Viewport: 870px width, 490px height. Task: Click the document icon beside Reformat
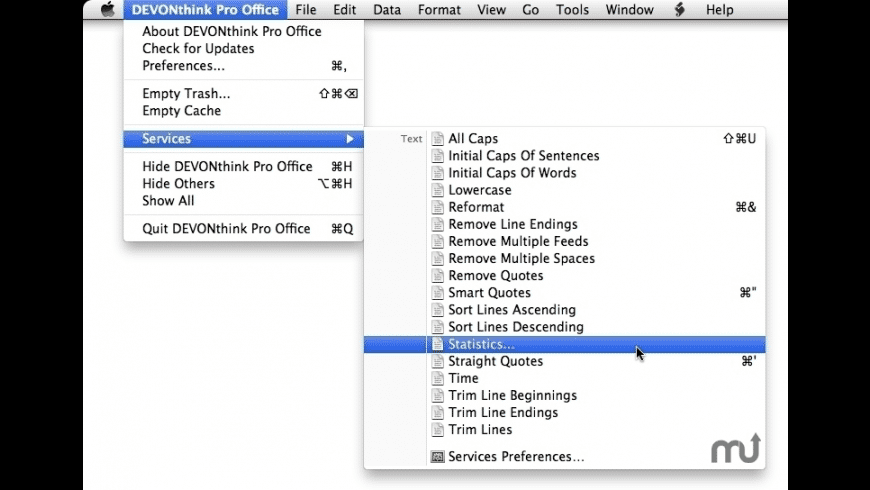click(437, 207)
